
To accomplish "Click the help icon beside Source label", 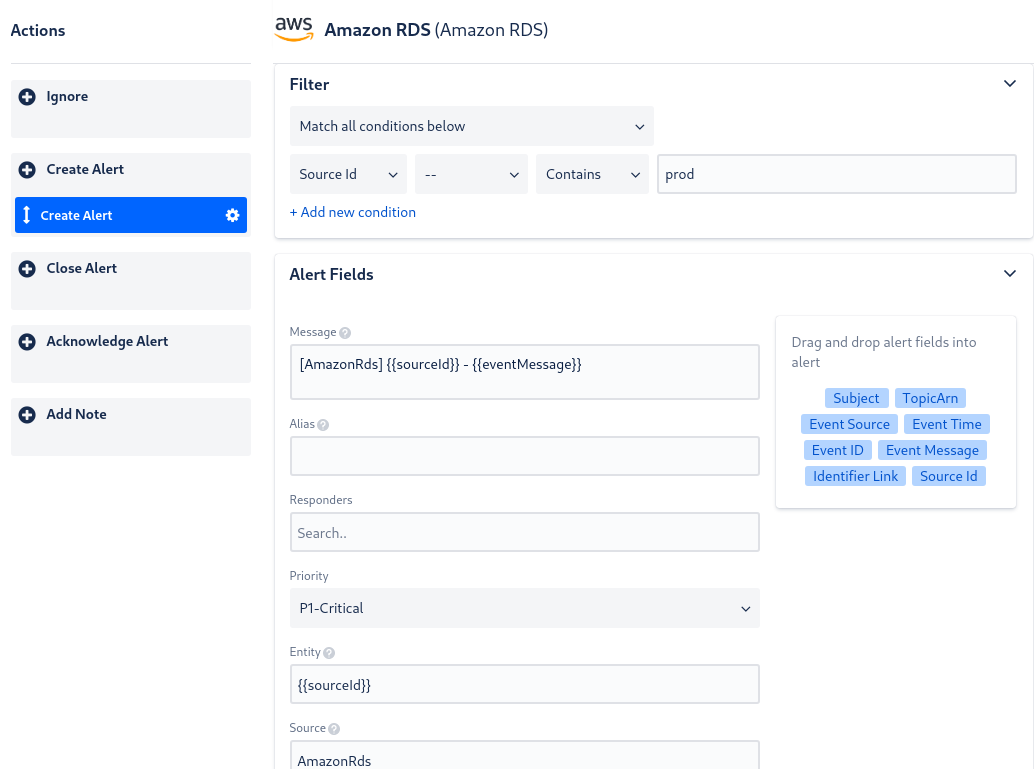I will [334, 729].
